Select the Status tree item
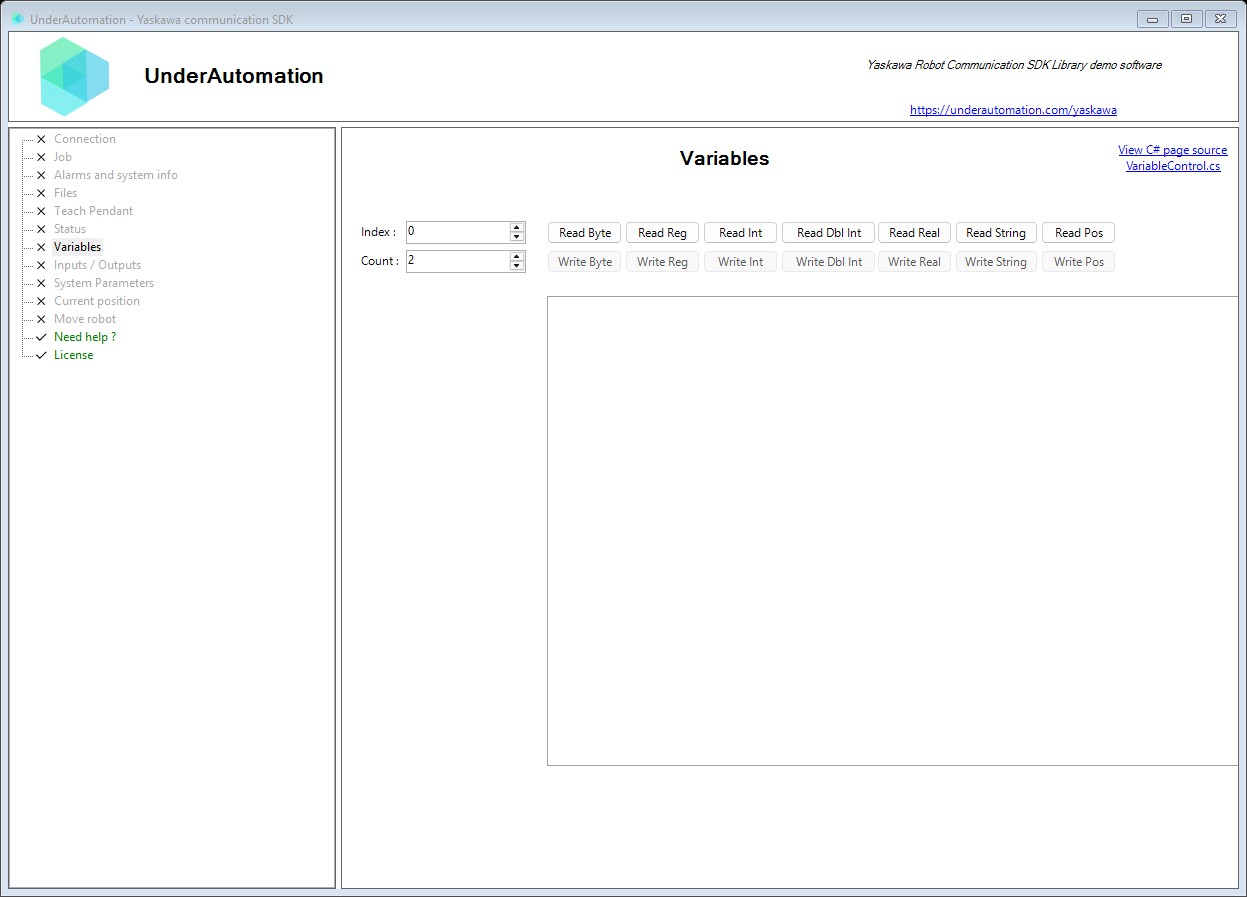The width and height of the screenshot is (1247, 897). [x=70, y=229]
